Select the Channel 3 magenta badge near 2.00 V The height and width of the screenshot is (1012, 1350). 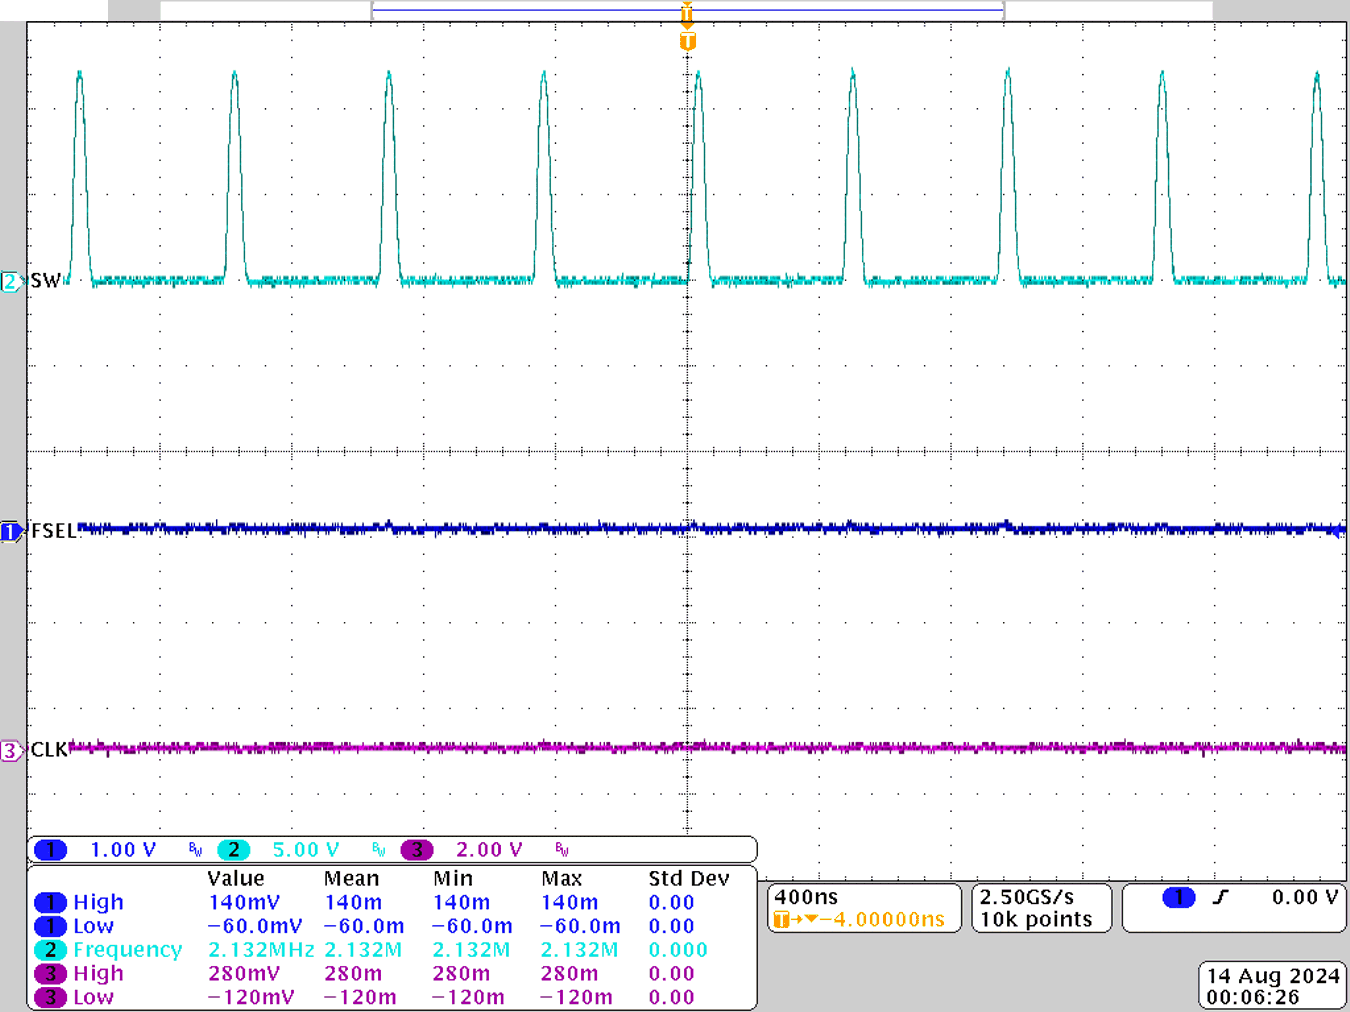pyautogui.click(x=416, y=849)
